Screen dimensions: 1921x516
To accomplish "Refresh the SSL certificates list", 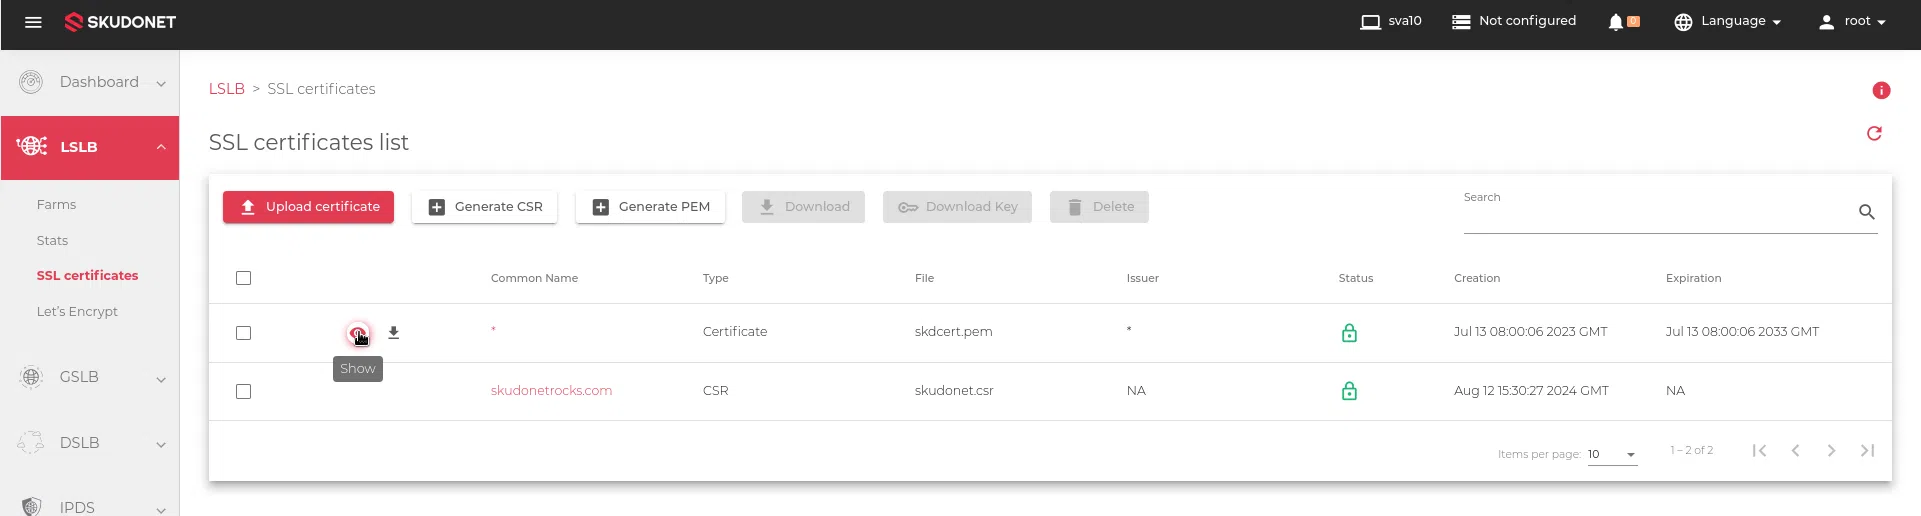I will (1874, 134).
